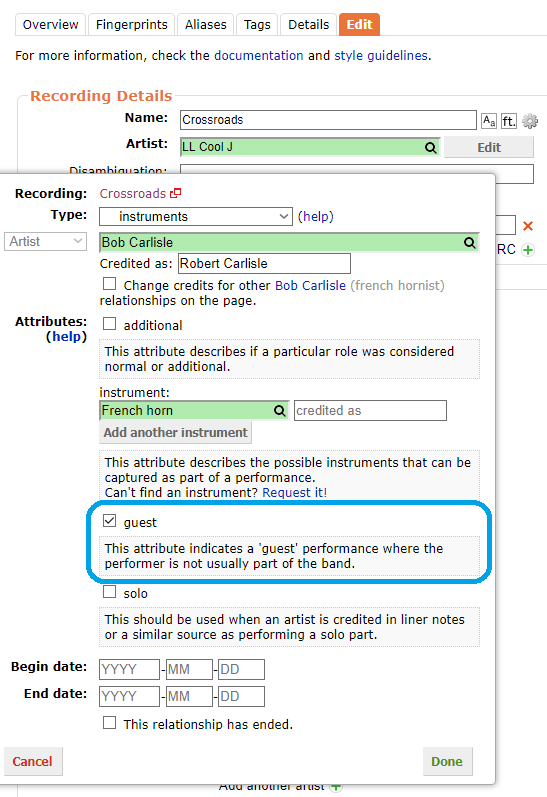Click the Credited as Robert Carlisle field
The image size is (547, 797).
click(x=264, y=263)
